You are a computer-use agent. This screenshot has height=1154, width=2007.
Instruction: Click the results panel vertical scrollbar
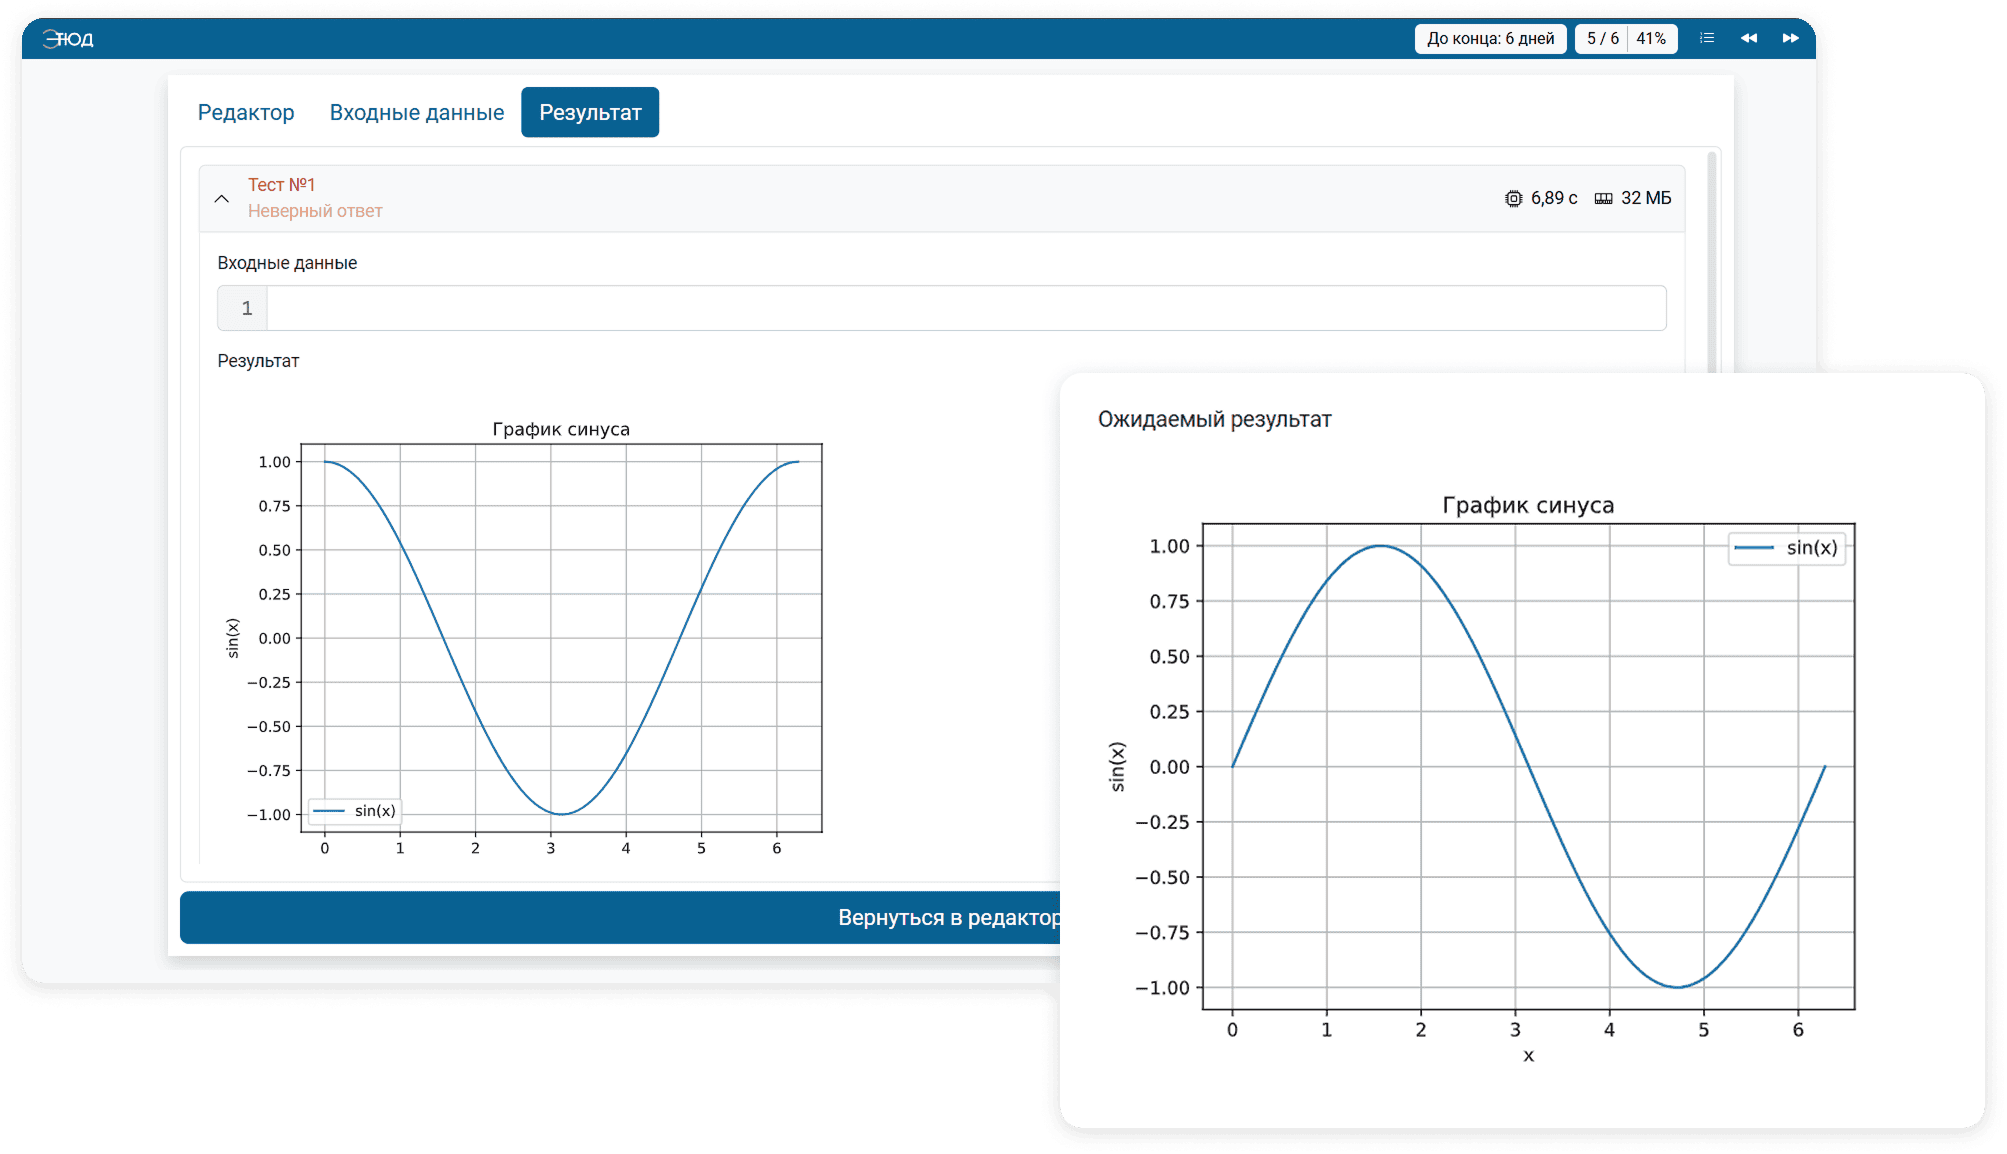click(x=1712, y=260)
